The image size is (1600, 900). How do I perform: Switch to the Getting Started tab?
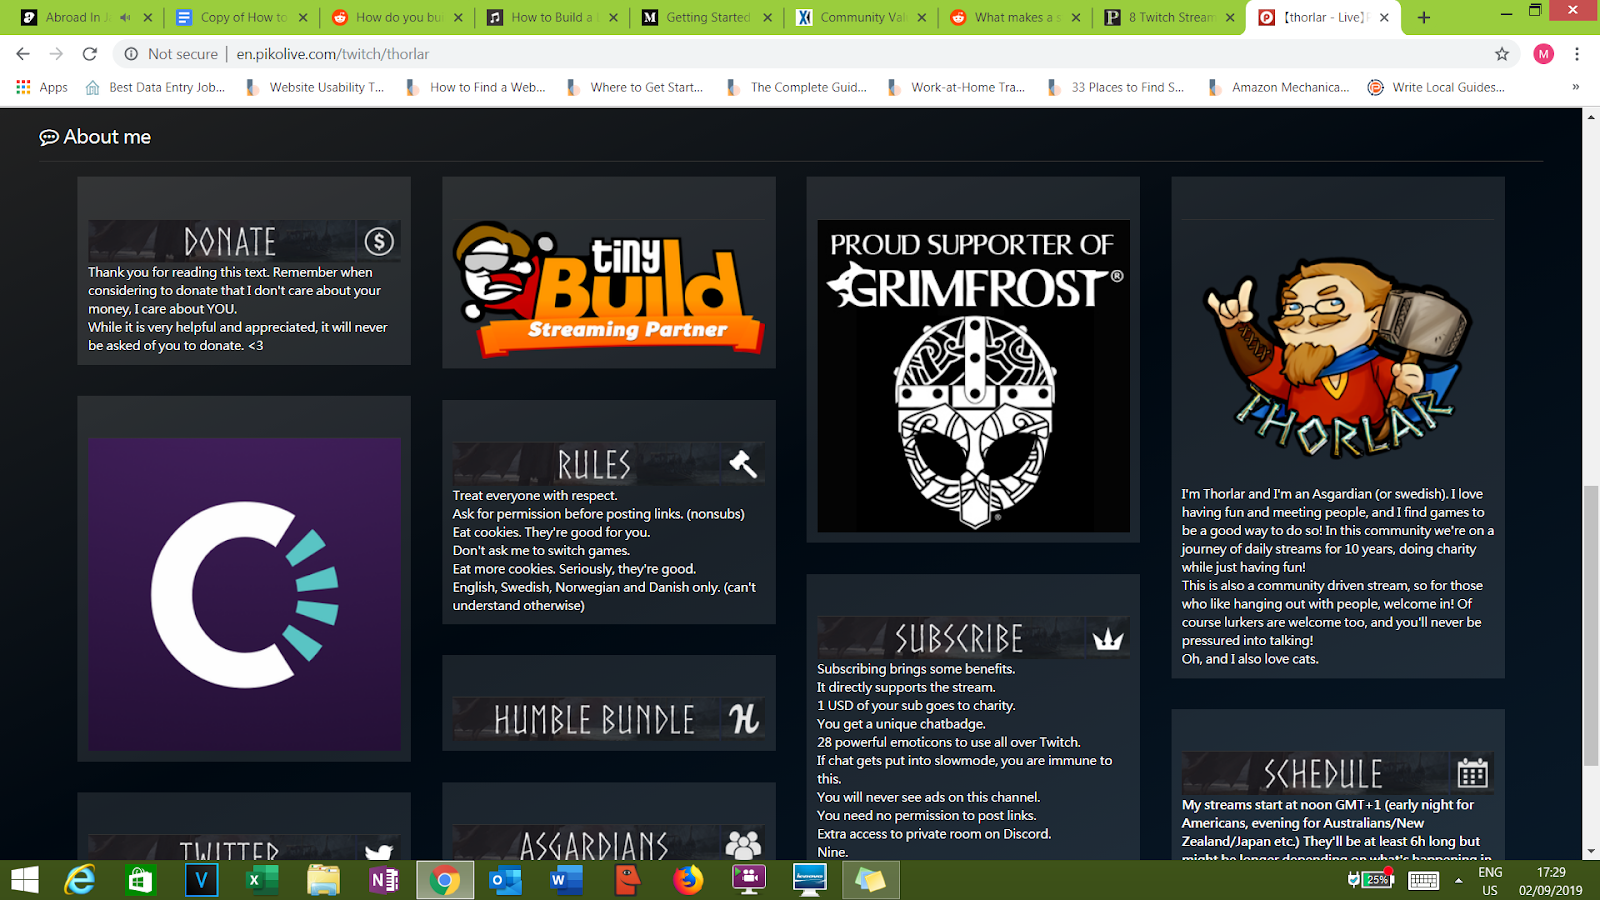click(707, 17)
